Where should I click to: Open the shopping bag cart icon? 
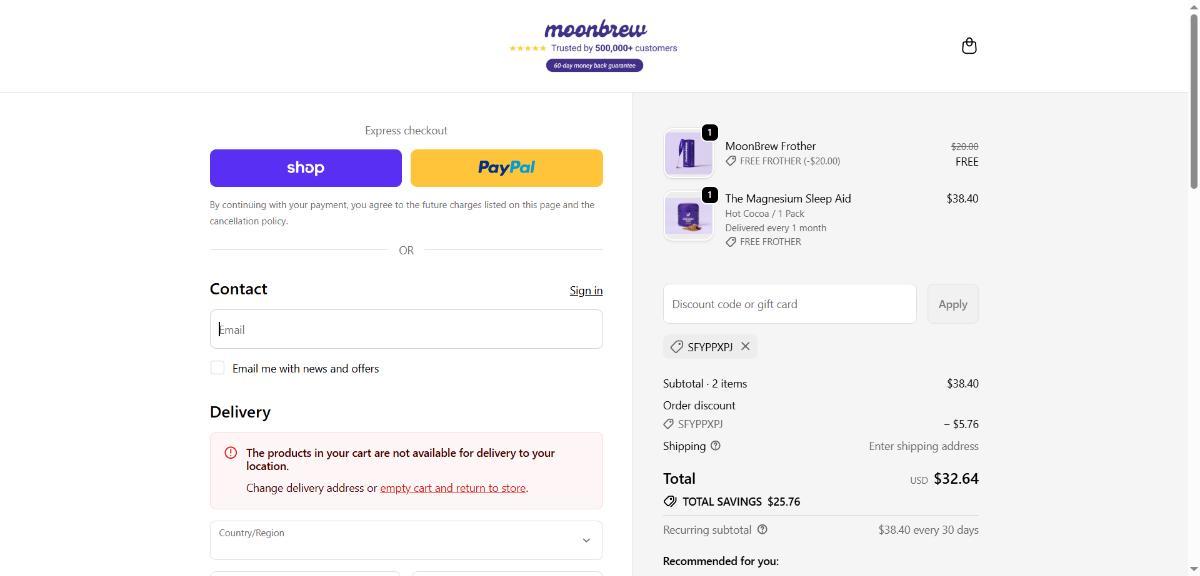[968, 46]
